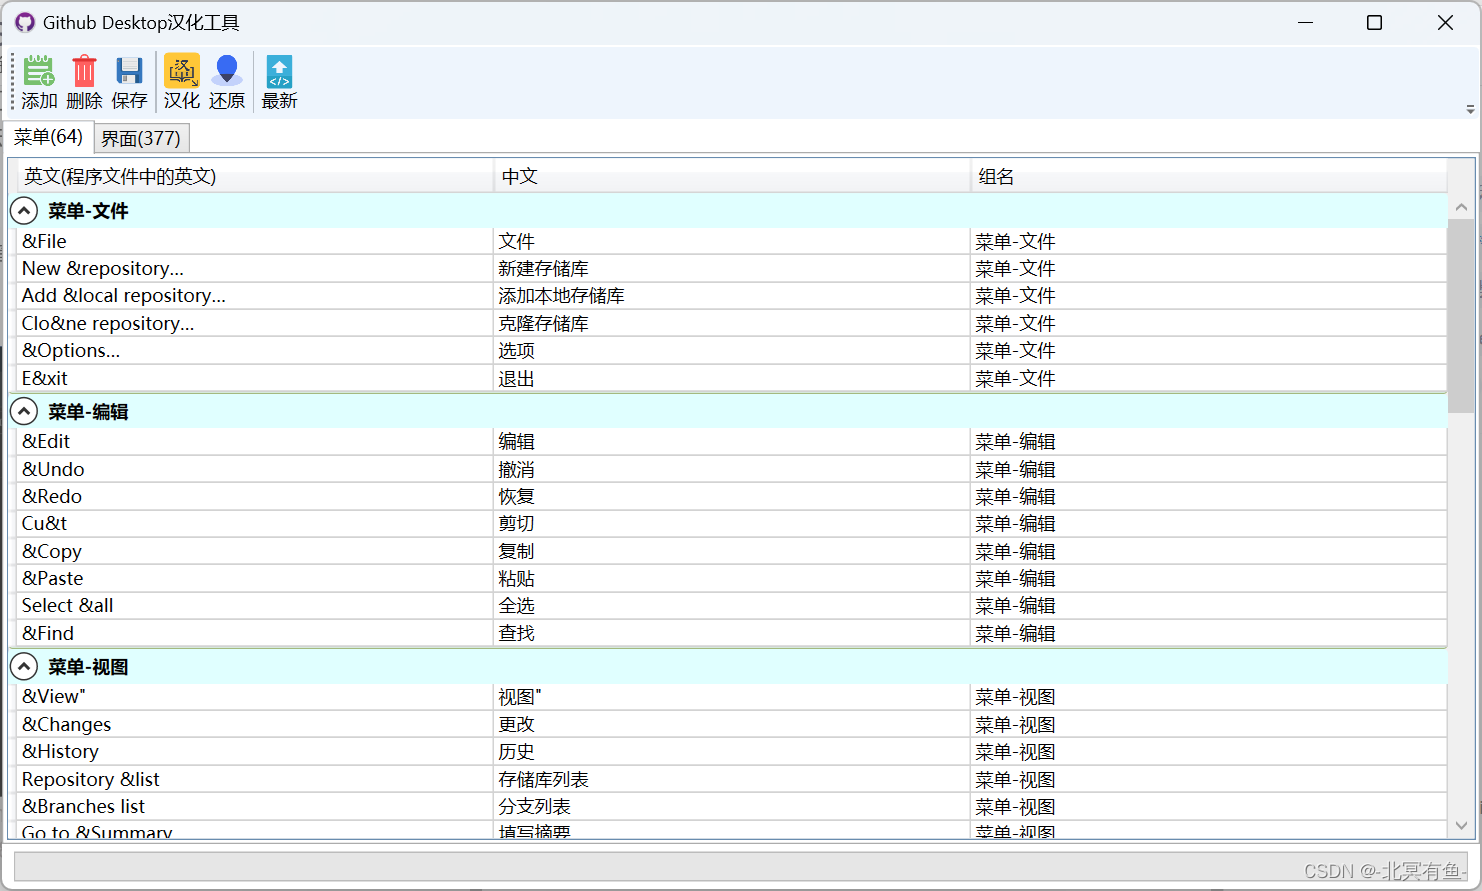
Task: Select the &History row
Action: coord(732,752)
